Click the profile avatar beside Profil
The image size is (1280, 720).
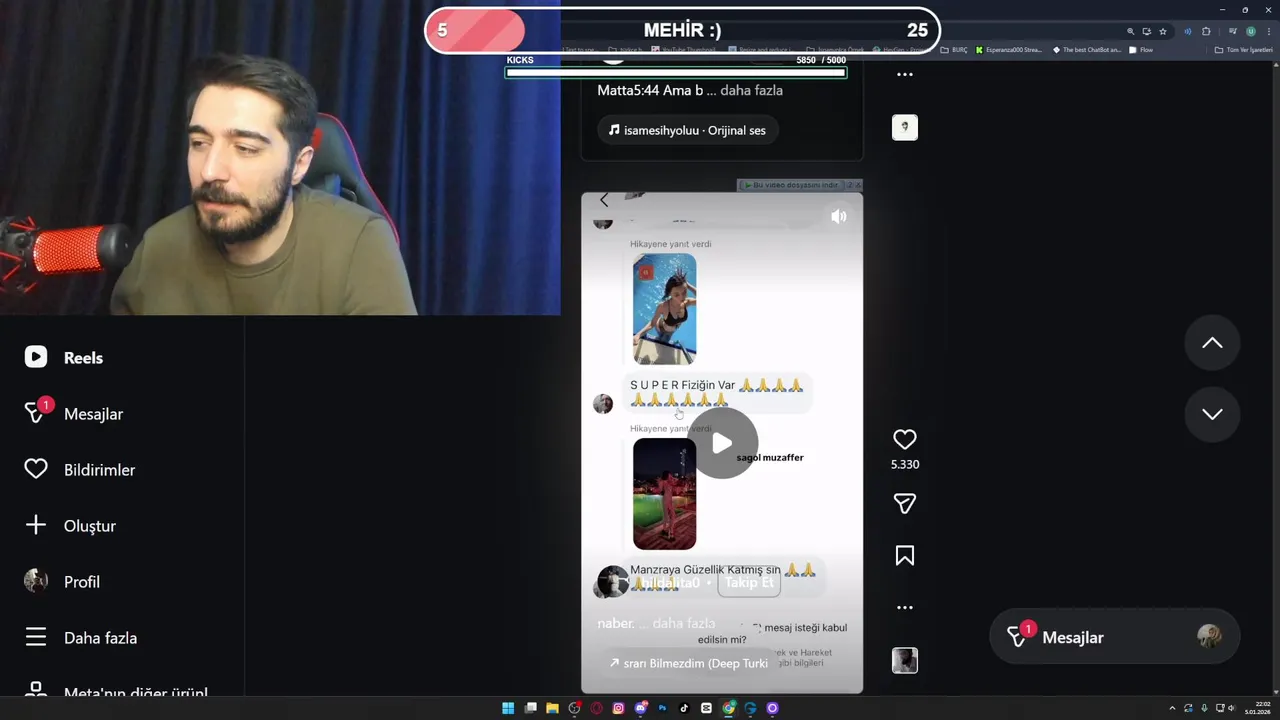[x=36, y=581]
